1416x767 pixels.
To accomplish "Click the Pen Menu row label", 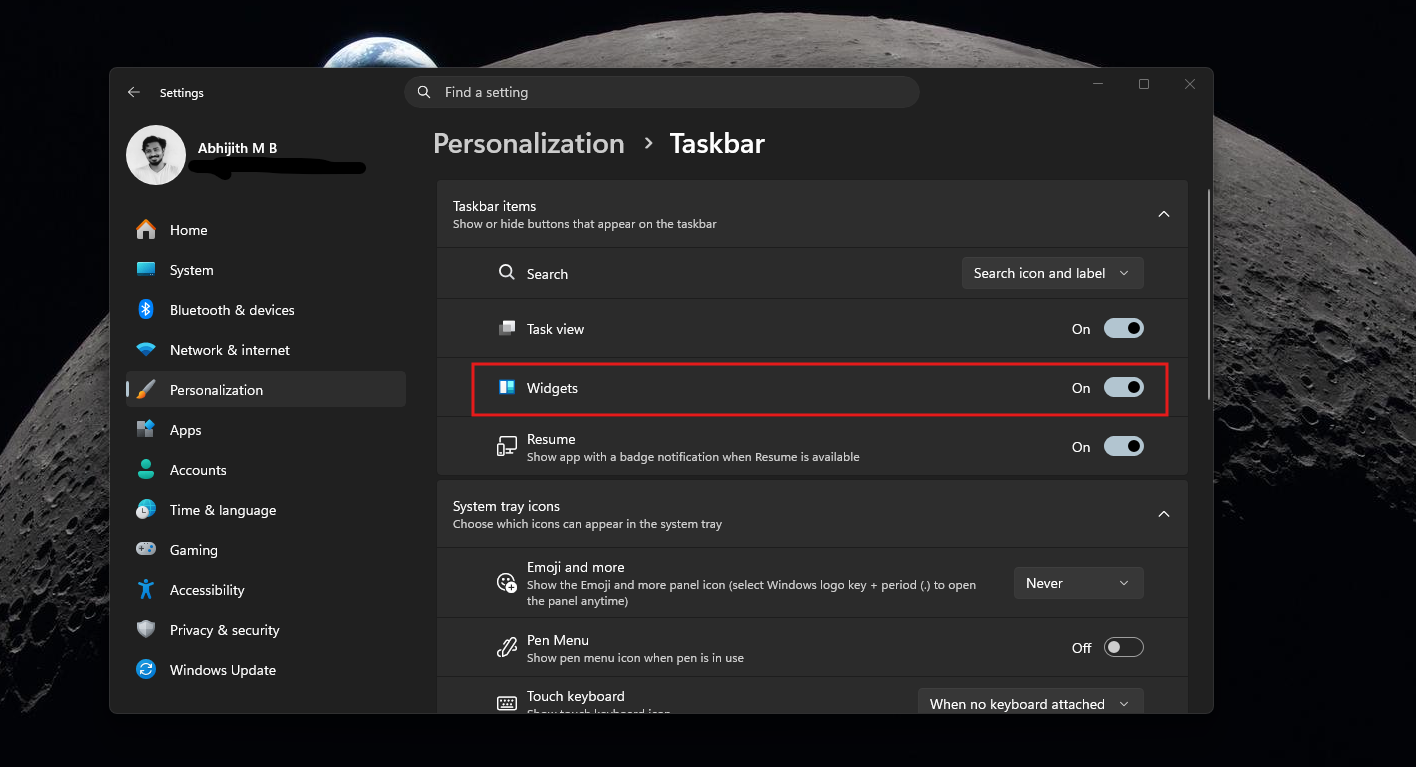I will coord(558,640).
